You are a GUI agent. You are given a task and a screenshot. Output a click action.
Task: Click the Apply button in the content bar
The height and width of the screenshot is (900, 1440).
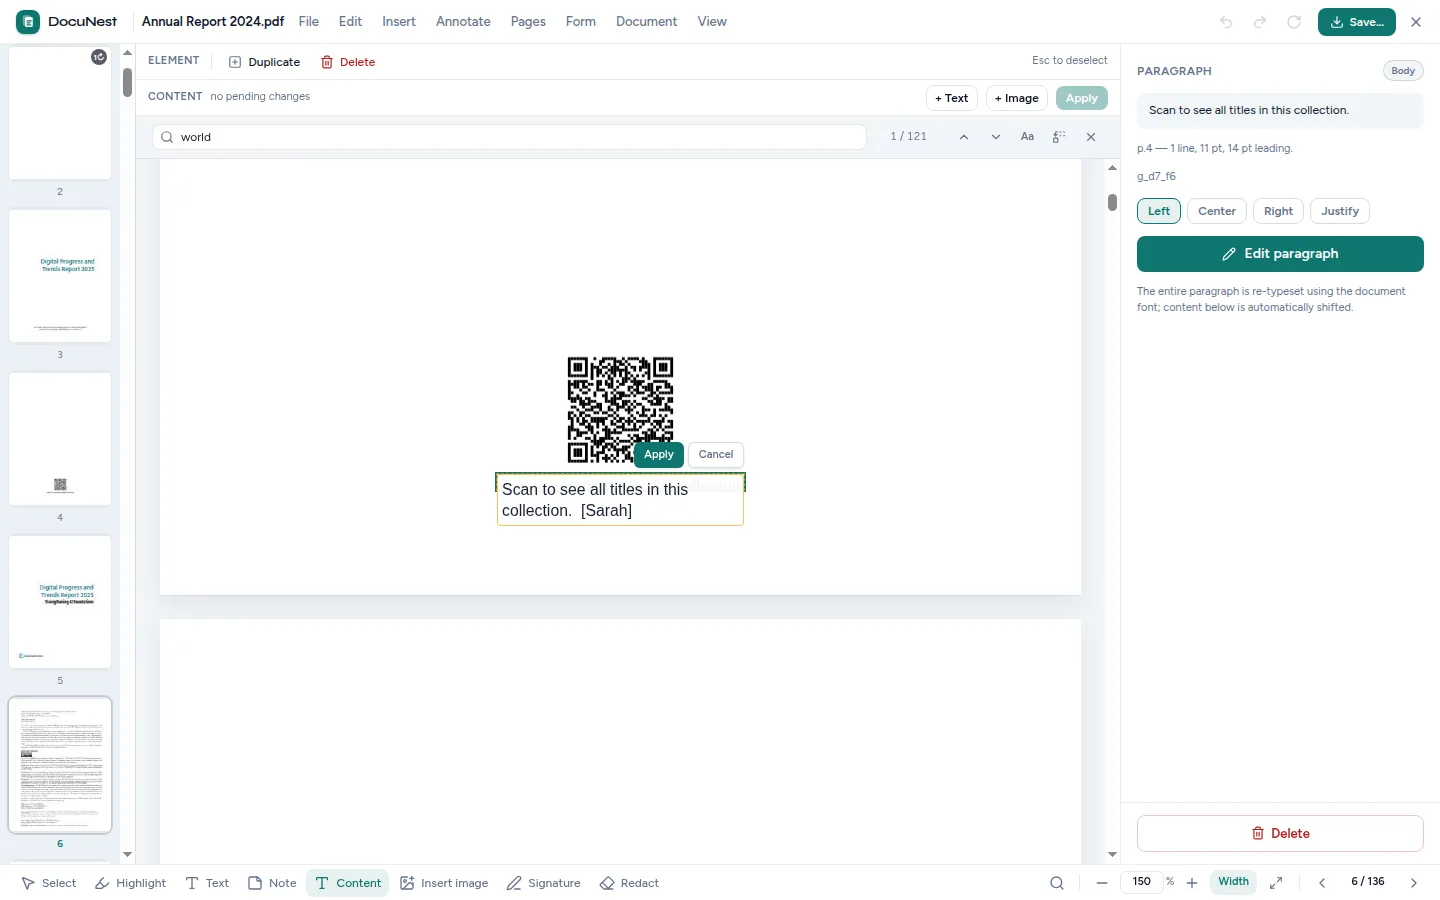click(x=1081, y=98)
